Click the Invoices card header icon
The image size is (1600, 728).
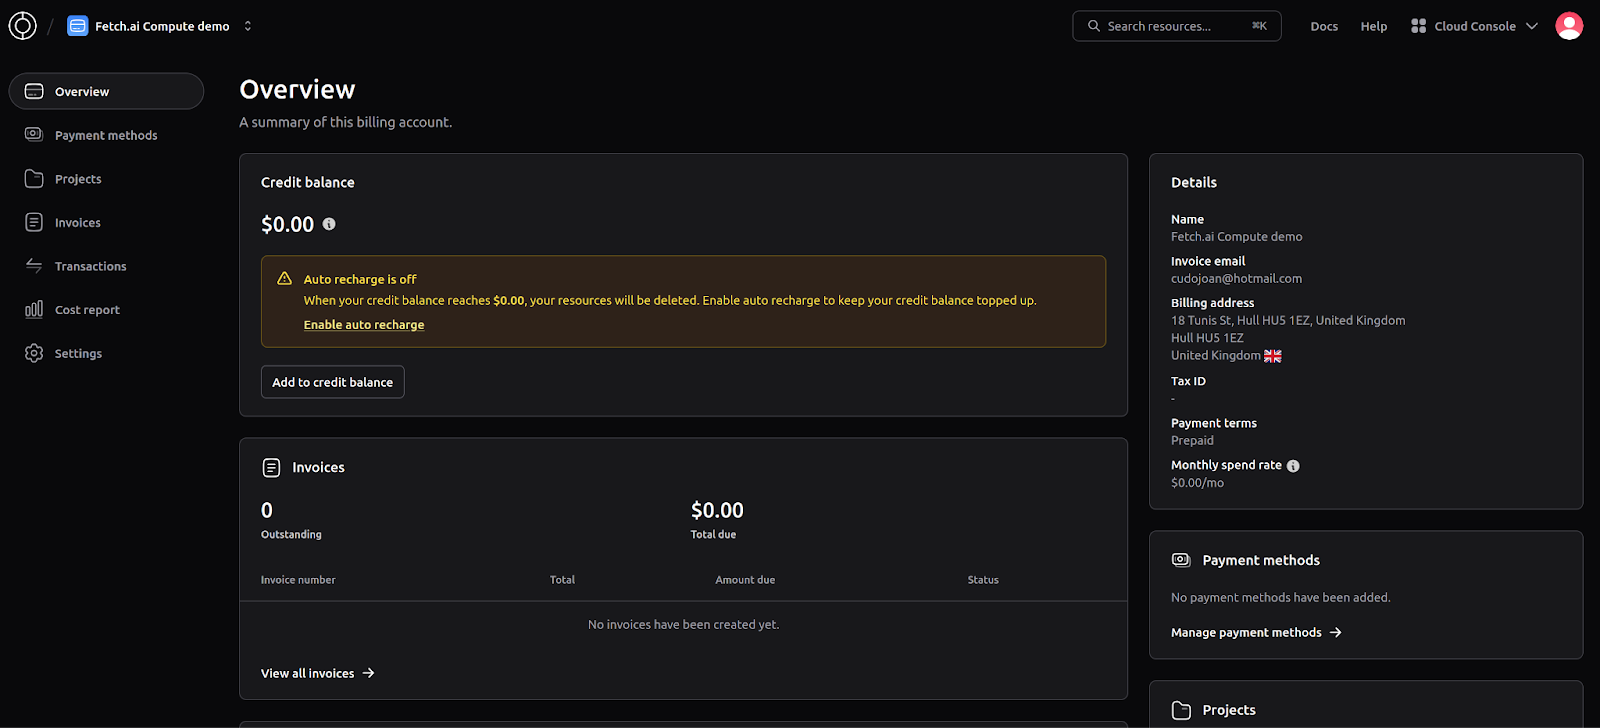tap(271, 467)
